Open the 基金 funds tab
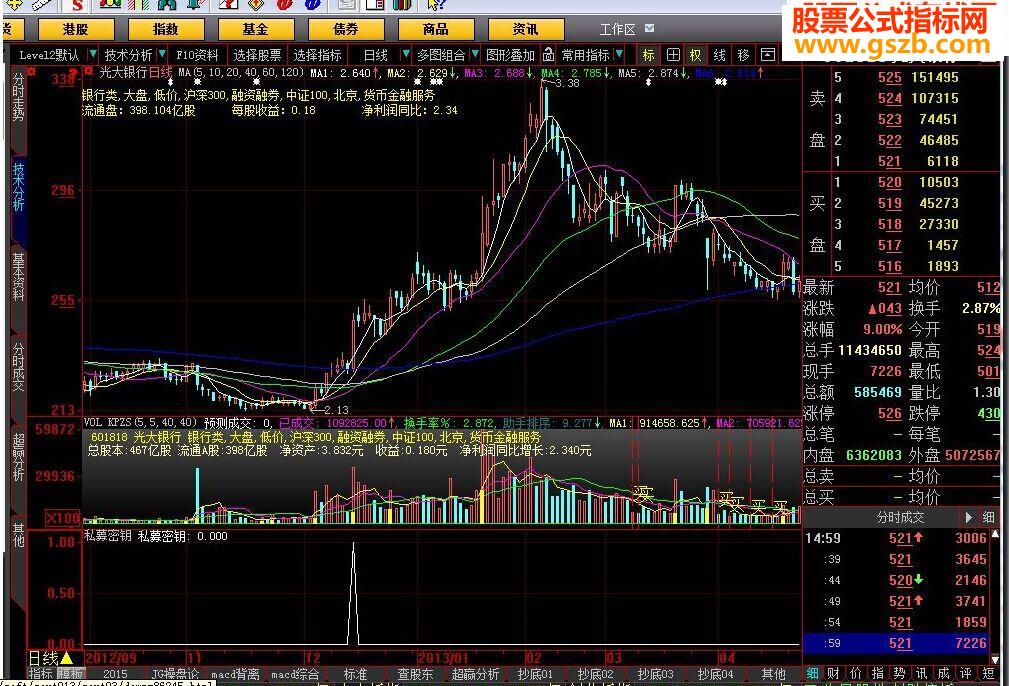 tap(255, 30)
